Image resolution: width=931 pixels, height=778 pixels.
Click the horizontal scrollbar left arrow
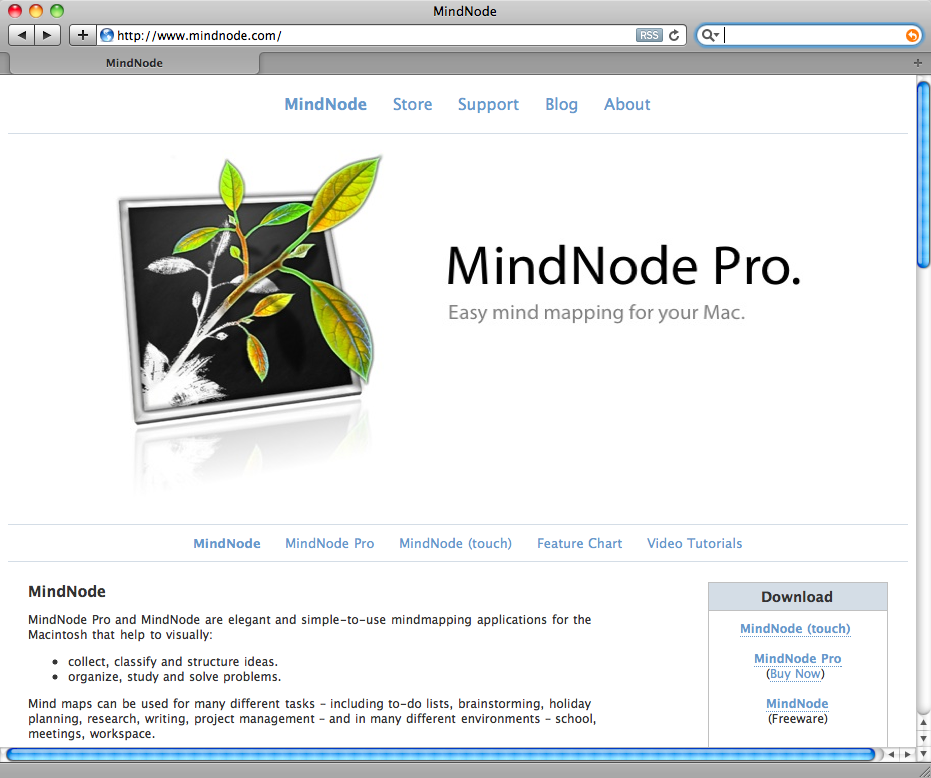(891, 754)
